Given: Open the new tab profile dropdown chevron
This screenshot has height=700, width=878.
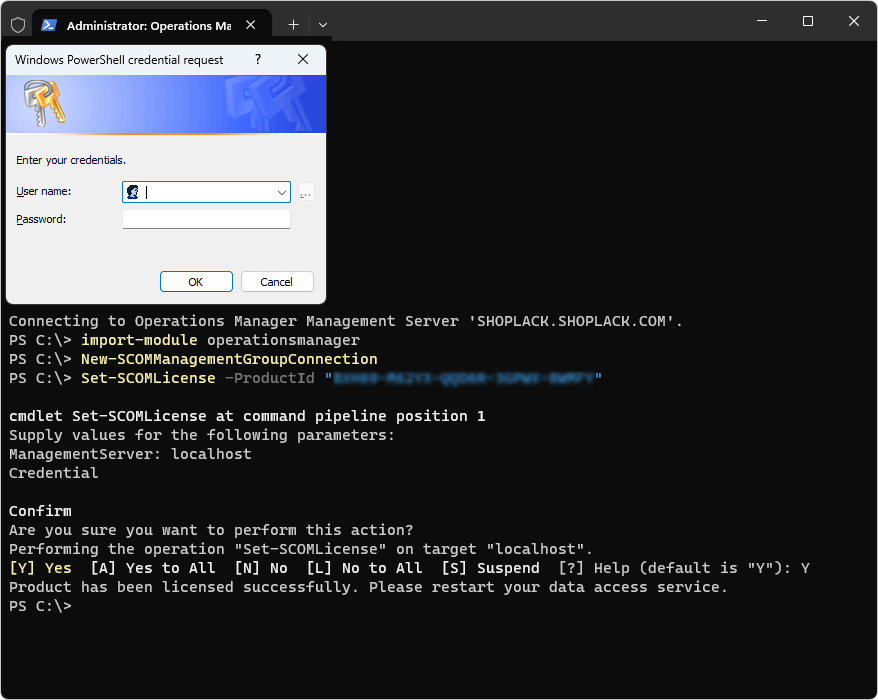Looking at the screenshot, I should tap(323, 25).
